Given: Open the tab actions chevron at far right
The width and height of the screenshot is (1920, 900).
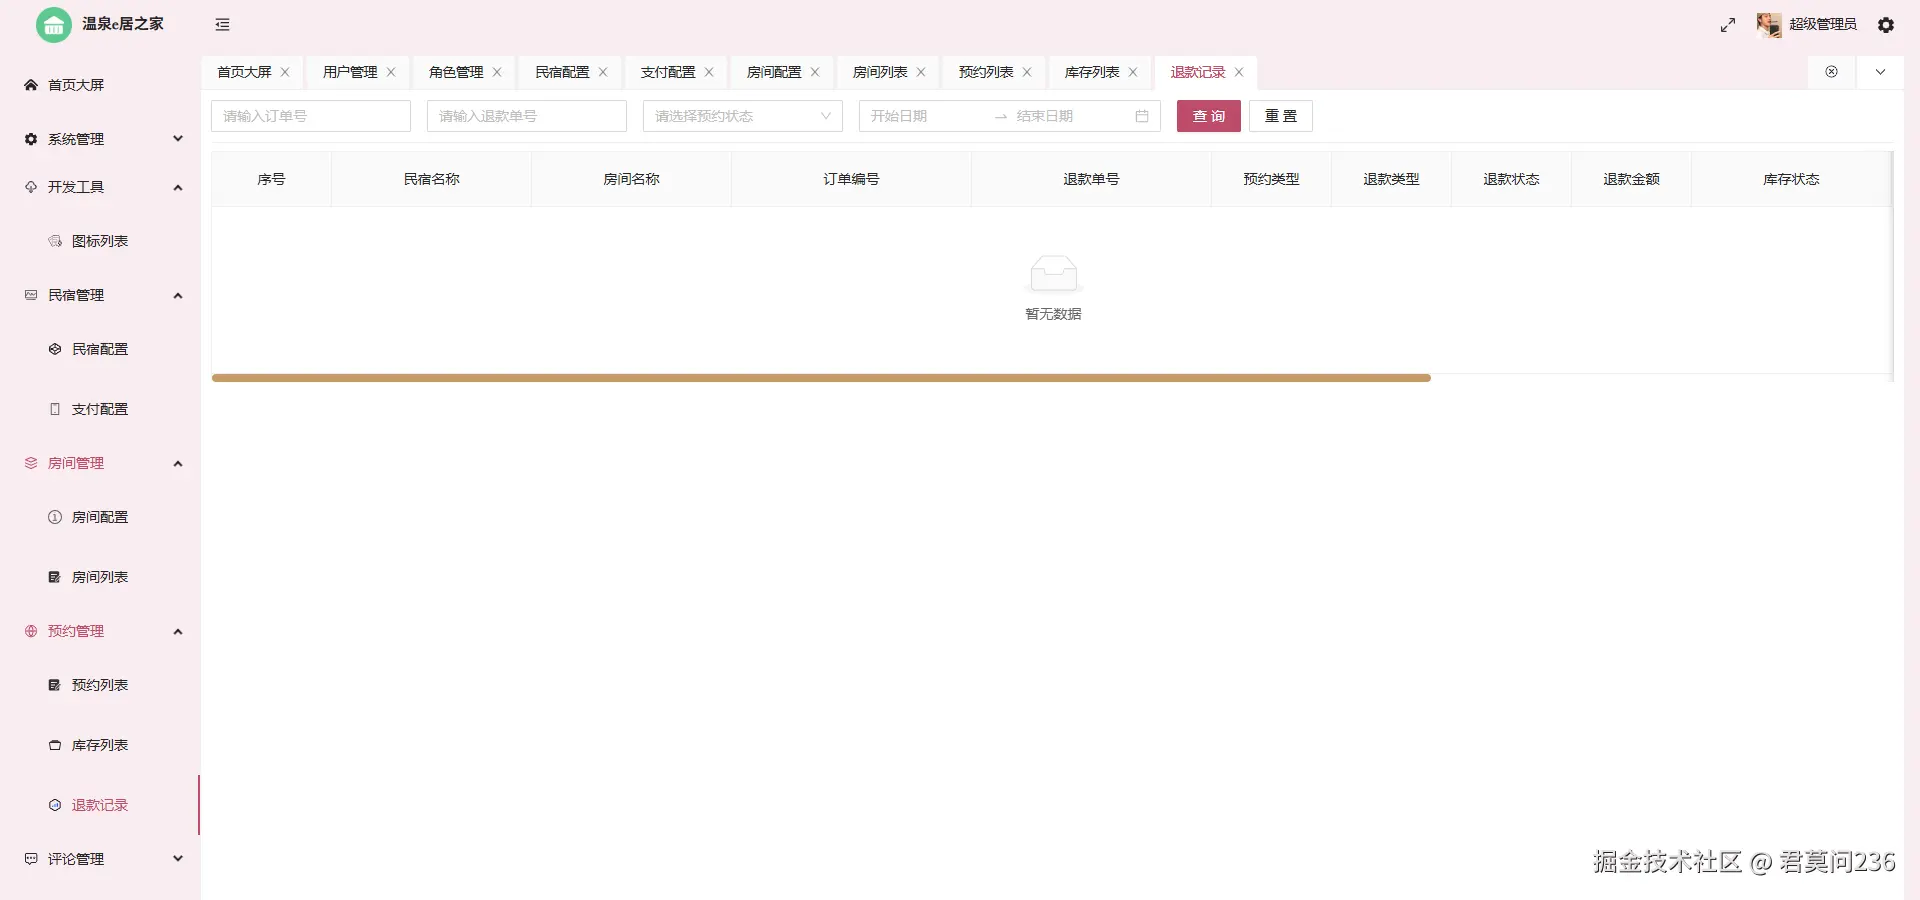Looking at the screenshot, I should [x=1880, y=71].
